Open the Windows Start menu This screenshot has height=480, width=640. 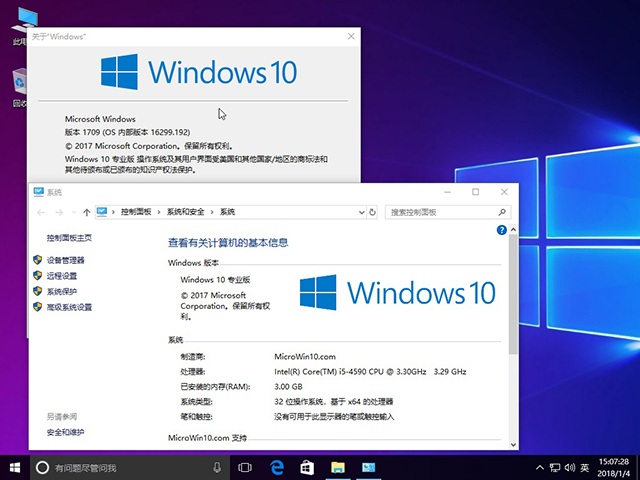click(15, 468)
